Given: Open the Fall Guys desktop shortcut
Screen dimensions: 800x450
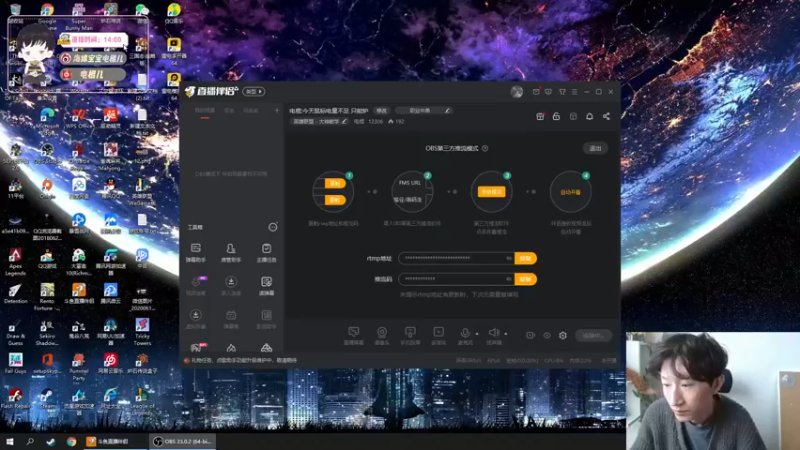Looking at the screenshot, I should pyautogui.click(x=15, y=363).
